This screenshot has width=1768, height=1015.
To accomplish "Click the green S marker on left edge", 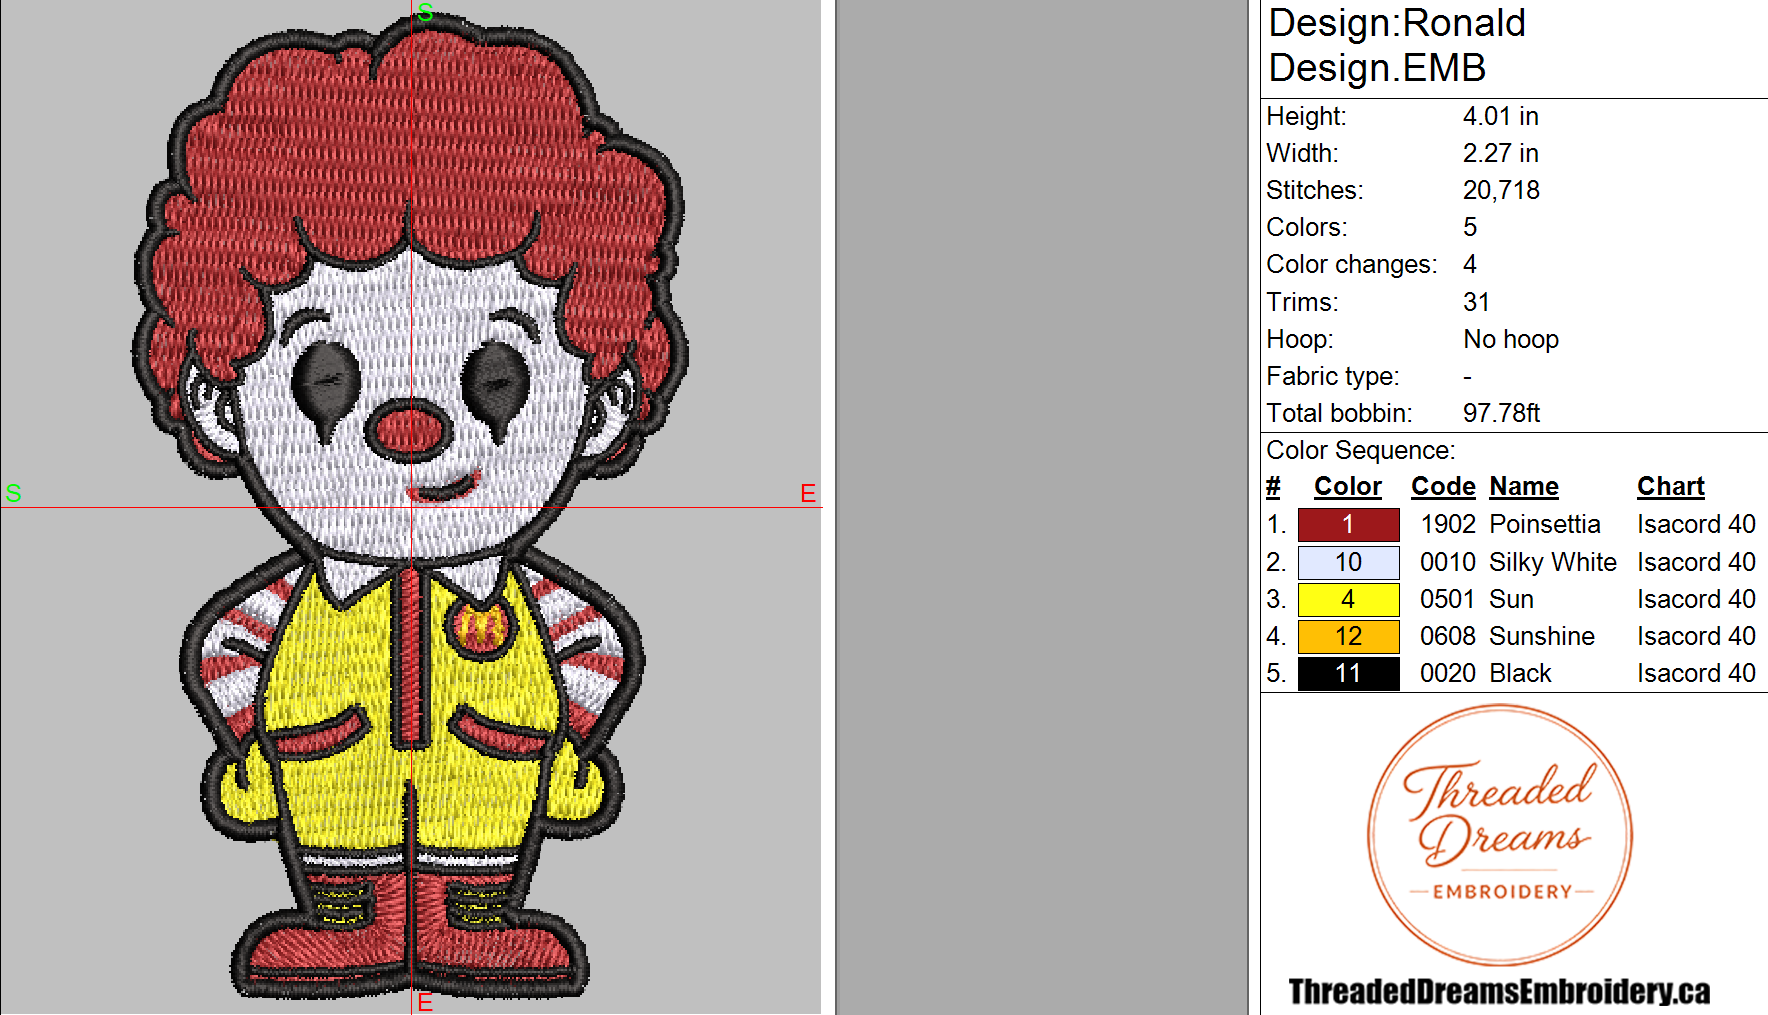I will click(13, 493).
